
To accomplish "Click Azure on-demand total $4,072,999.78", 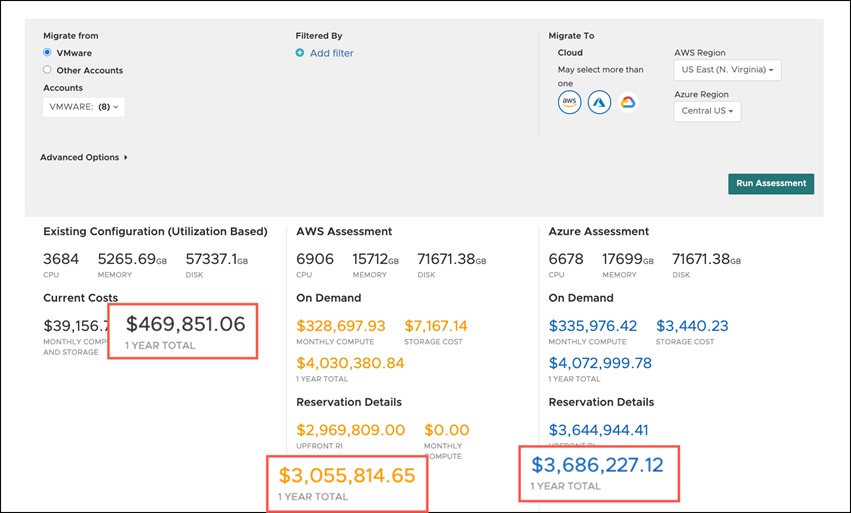I will [x=600, y=363].
